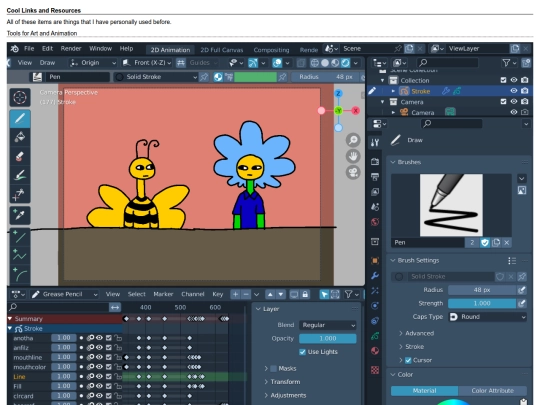Open the Caps Type Round dropdown
Screen dimensions: 540x405
click(488, 317)
